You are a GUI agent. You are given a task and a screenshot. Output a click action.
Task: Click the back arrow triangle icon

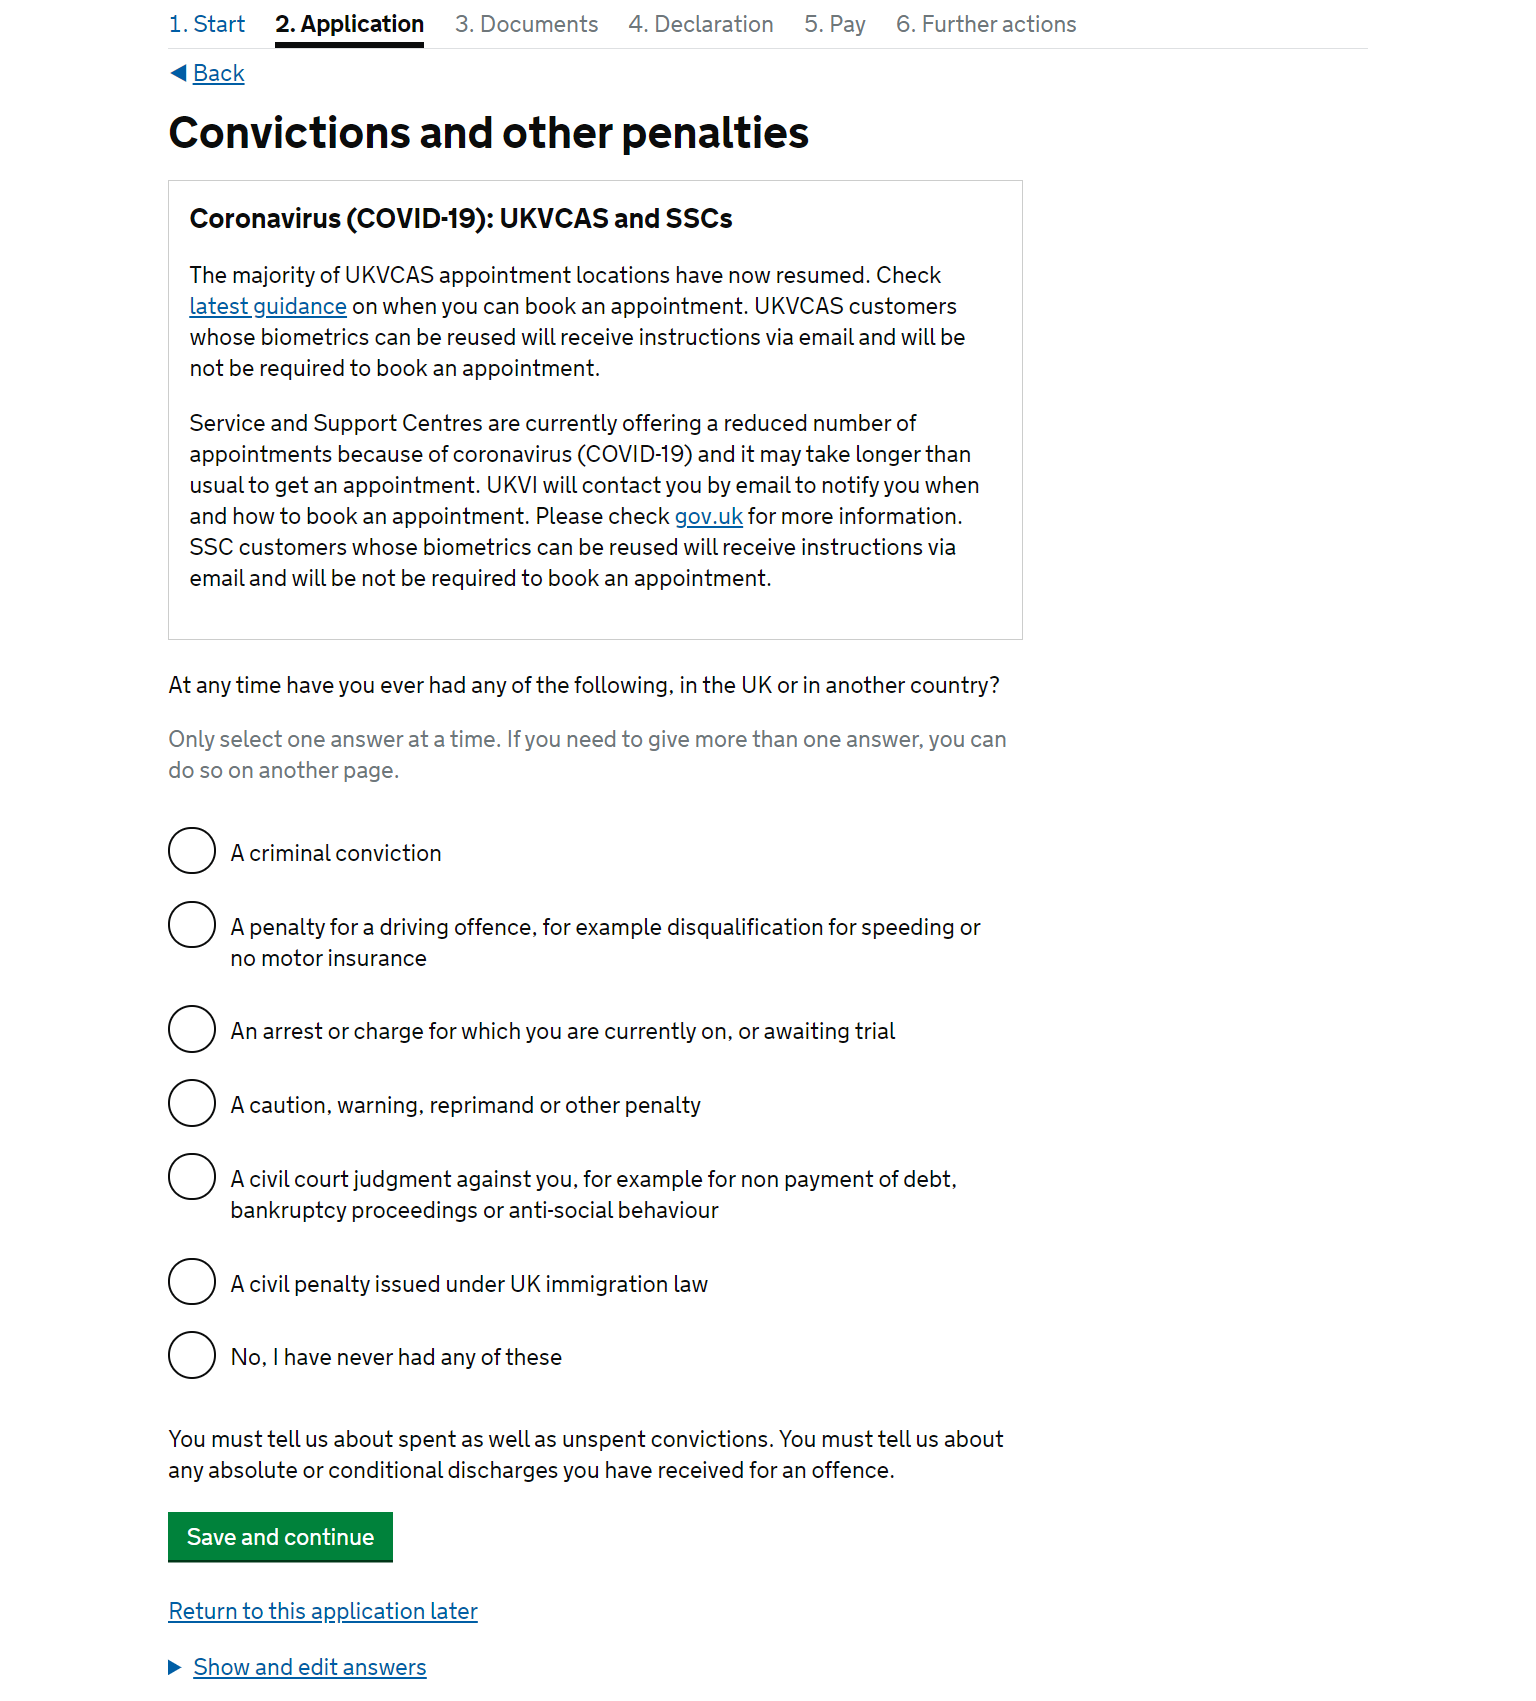tap(178, 73)
